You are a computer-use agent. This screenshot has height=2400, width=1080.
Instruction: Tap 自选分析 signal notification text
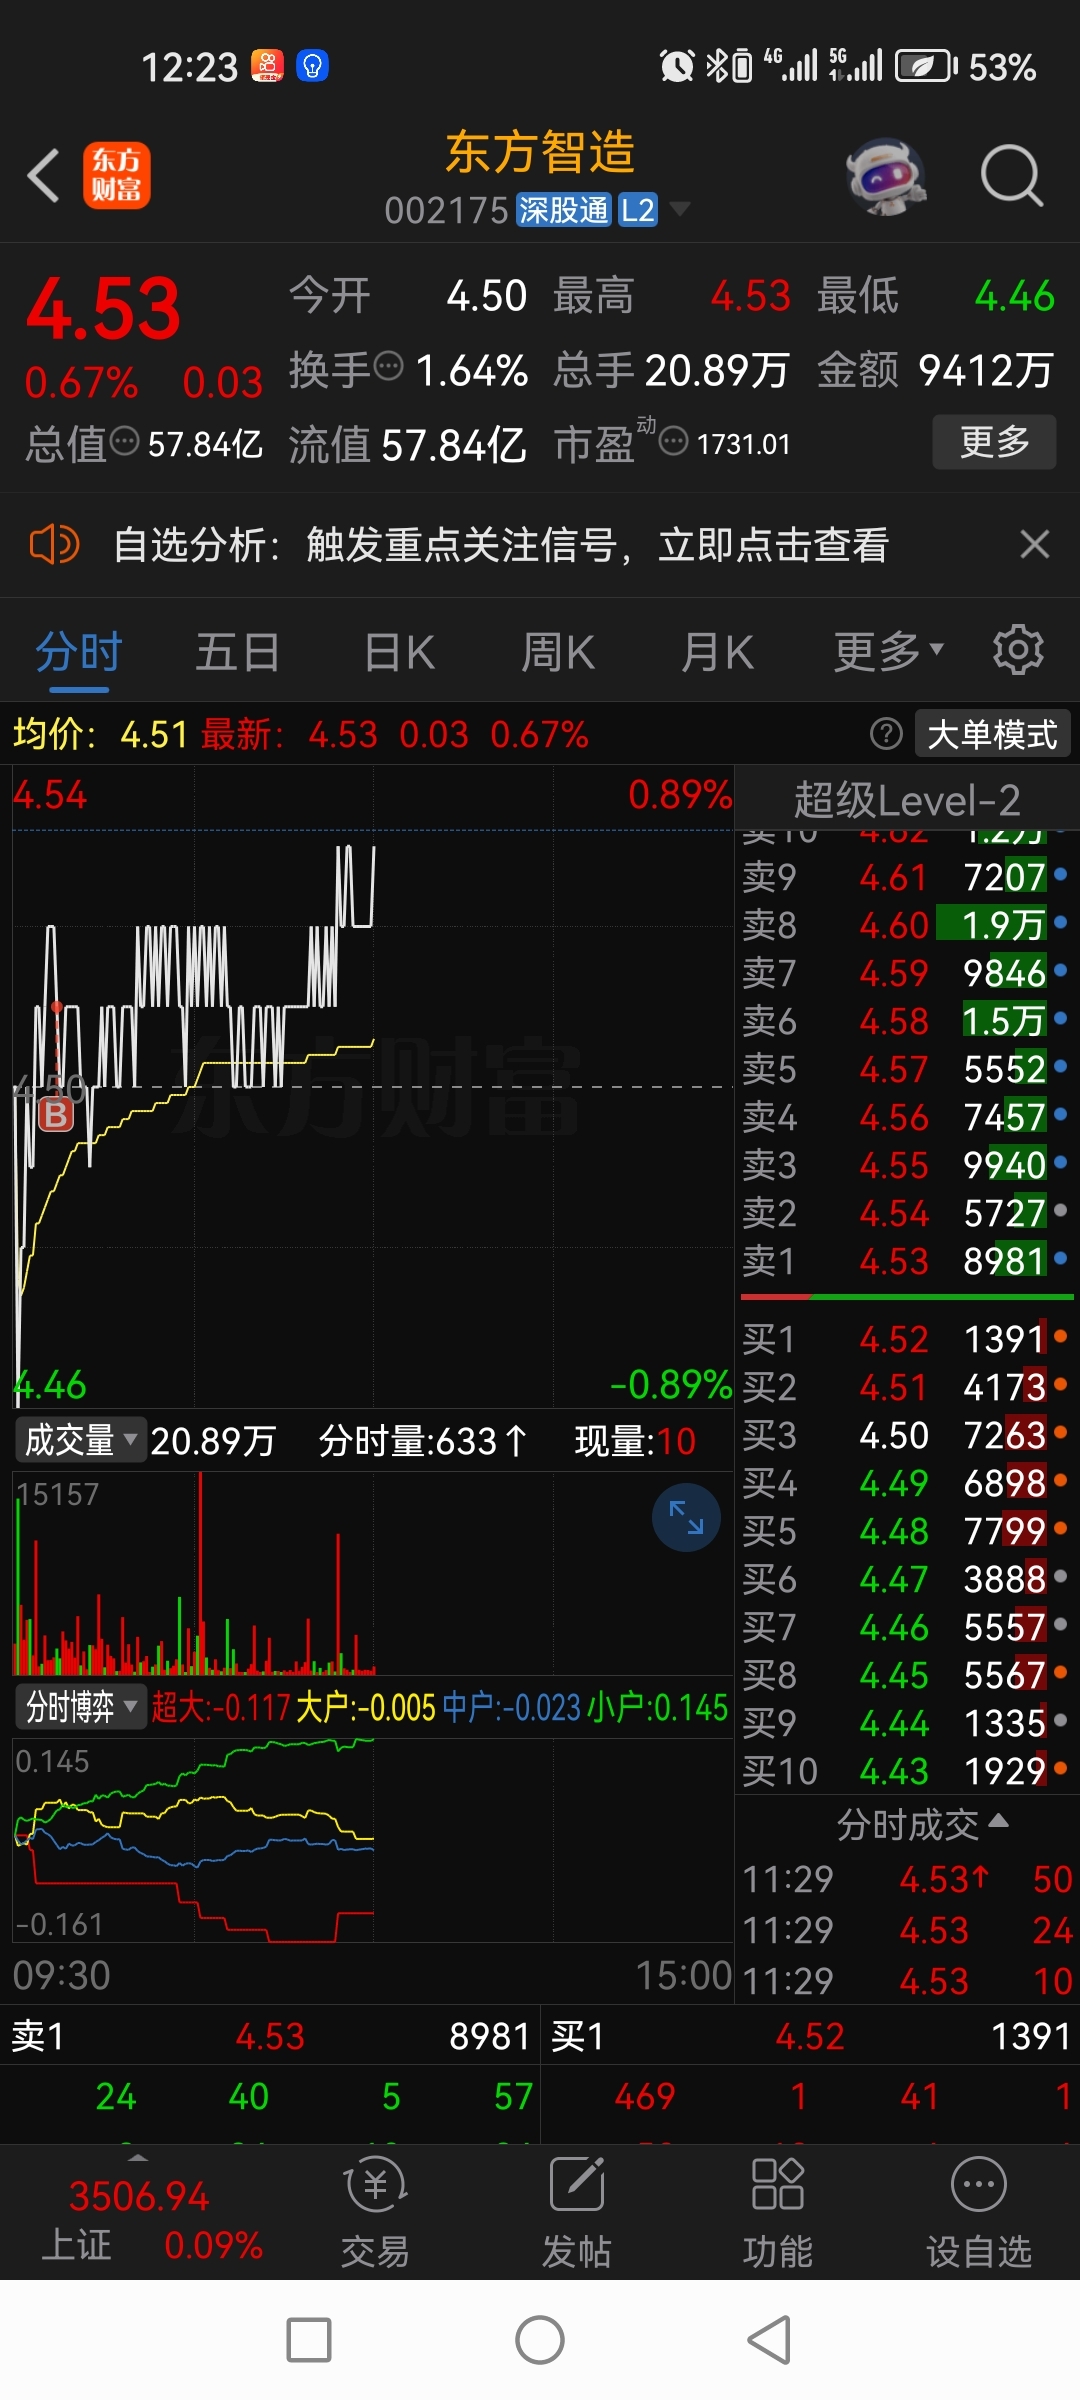click(x=500, y=545)
